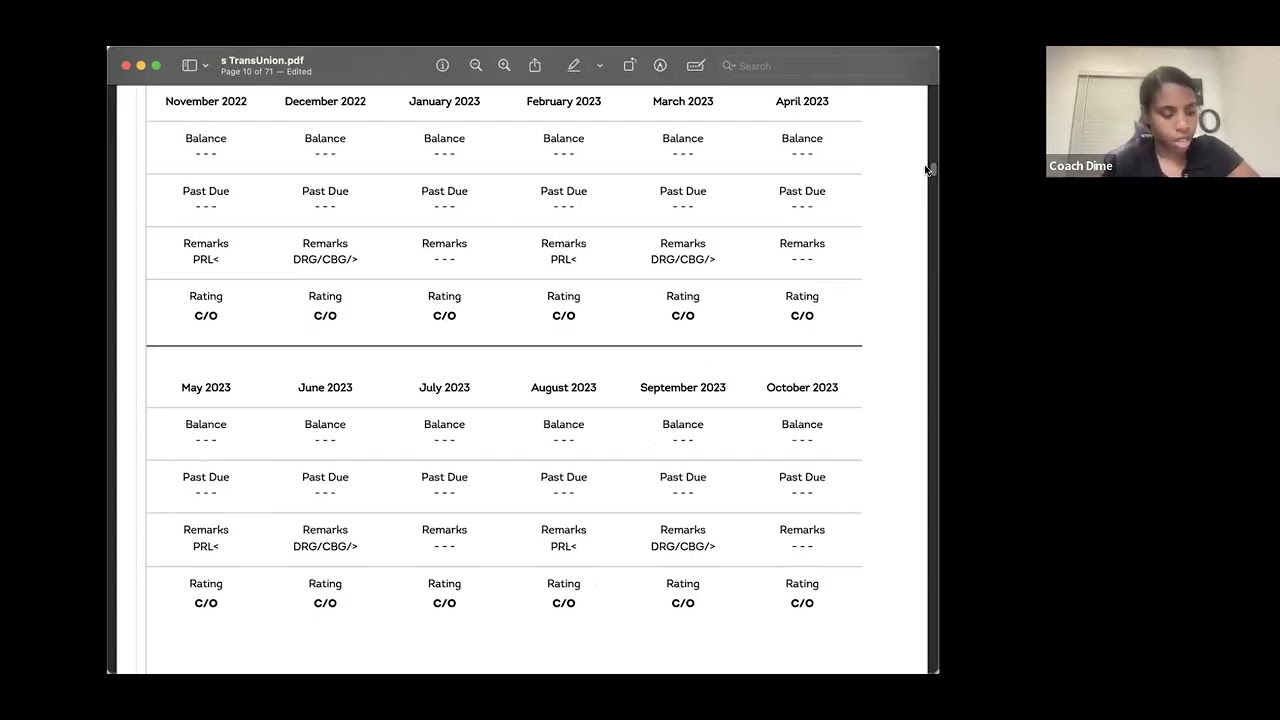Click 'PRL<' remark under February 2023
Viewport: 1280px width, 720px height.
coord(564,259)
